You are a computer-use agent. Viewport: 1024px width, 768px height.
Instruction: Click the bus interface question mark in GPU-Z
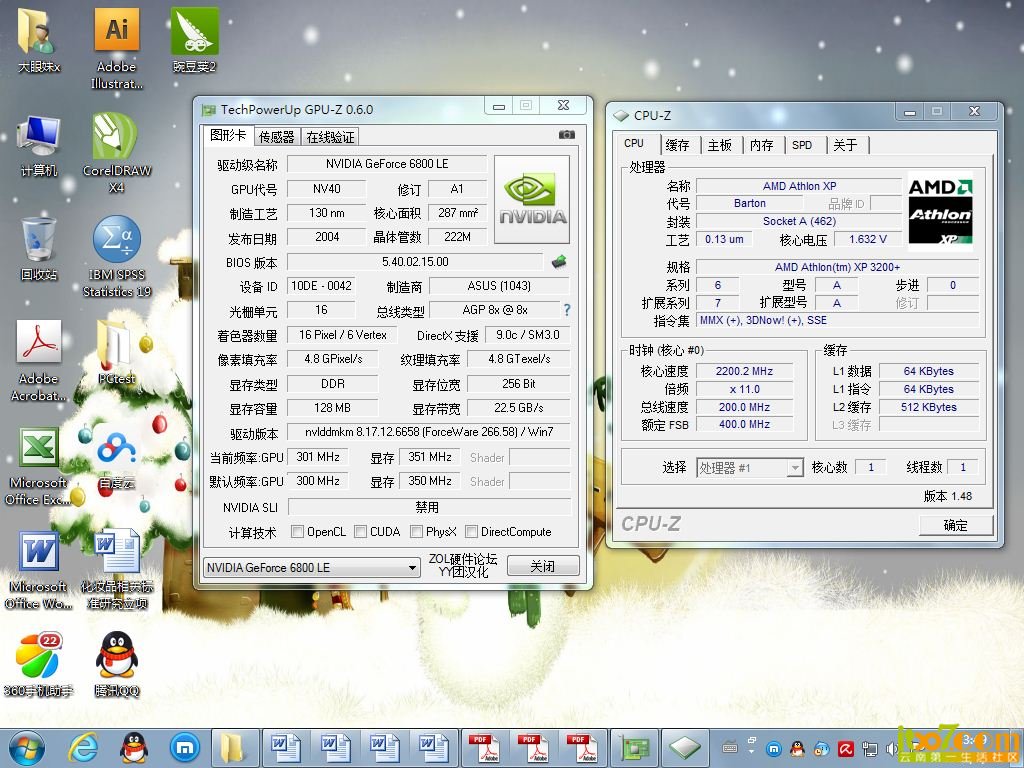tap(567, 310)
